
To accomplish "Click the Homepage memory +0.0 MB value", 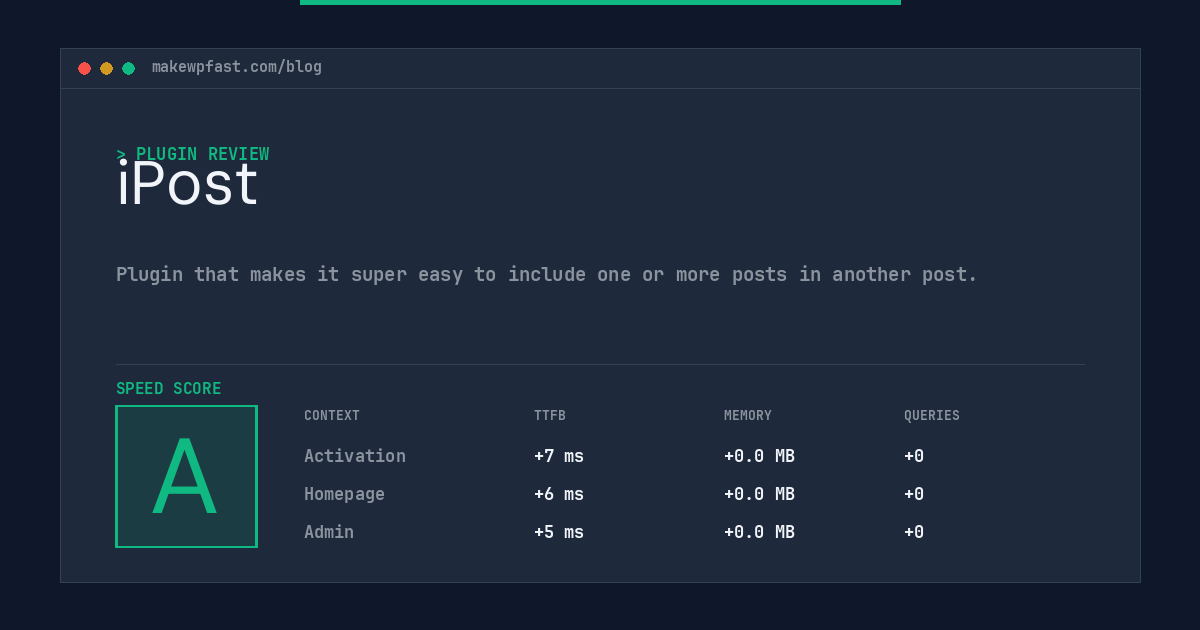I will tap(759, 494).
